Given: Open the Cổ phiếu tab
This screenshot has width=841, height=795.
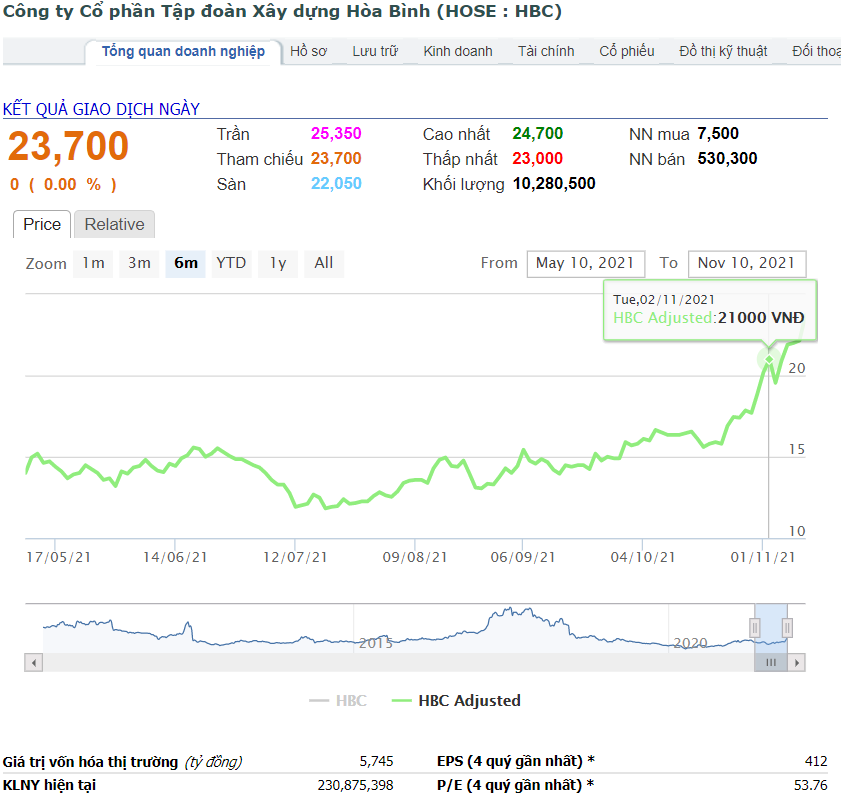Looking at the screenshot, I should pyautogui.click(x=626, y=51).
